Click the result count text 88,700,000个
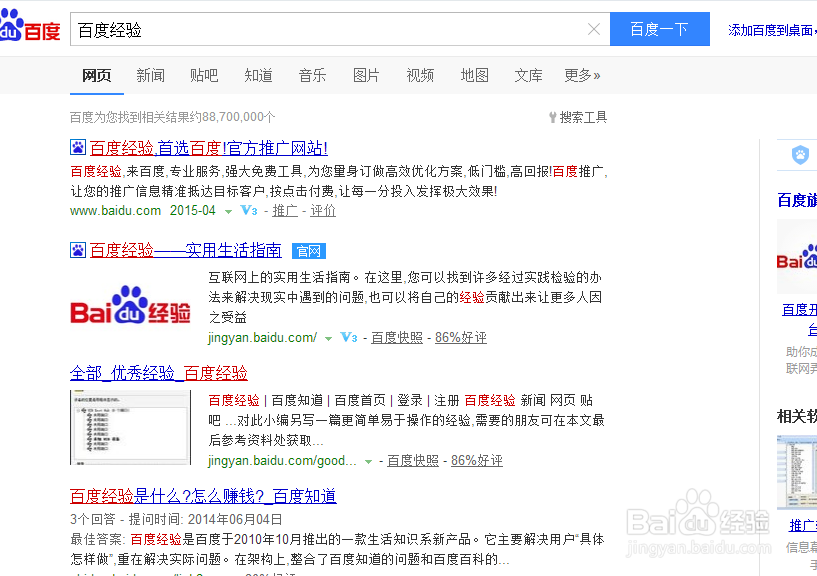This screenshot has height=576, width=817. (239, 117)
